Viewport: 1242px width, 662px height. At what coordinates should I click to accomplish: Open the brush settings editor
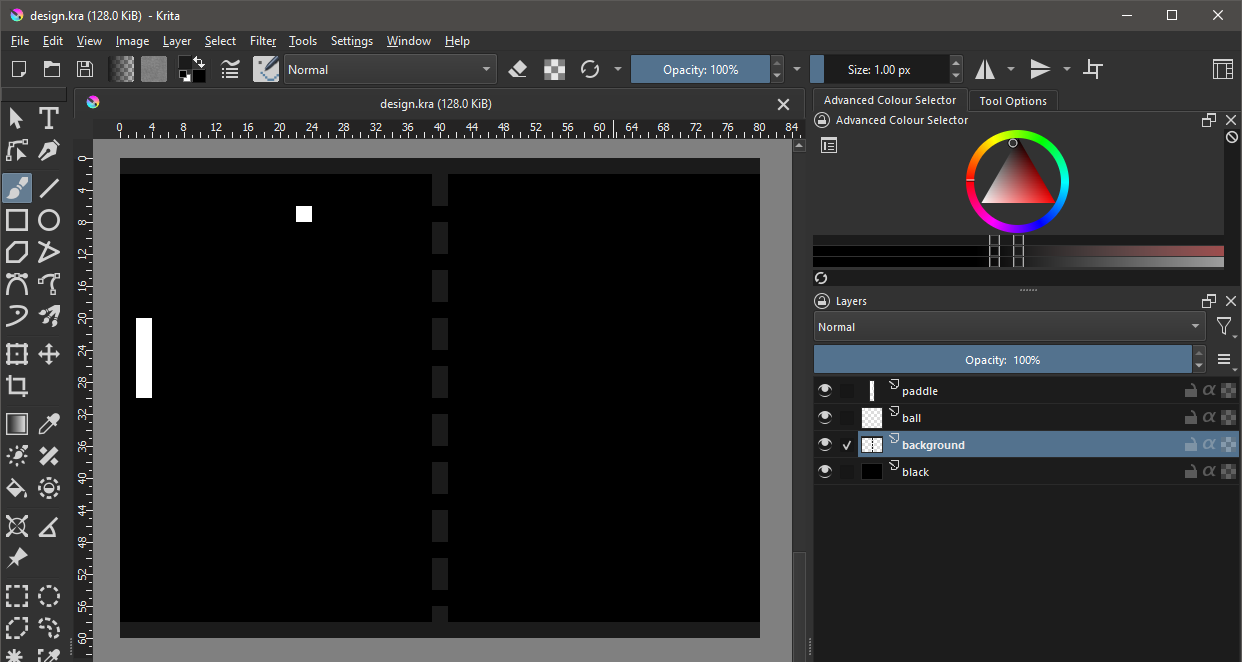coord(231,69)
